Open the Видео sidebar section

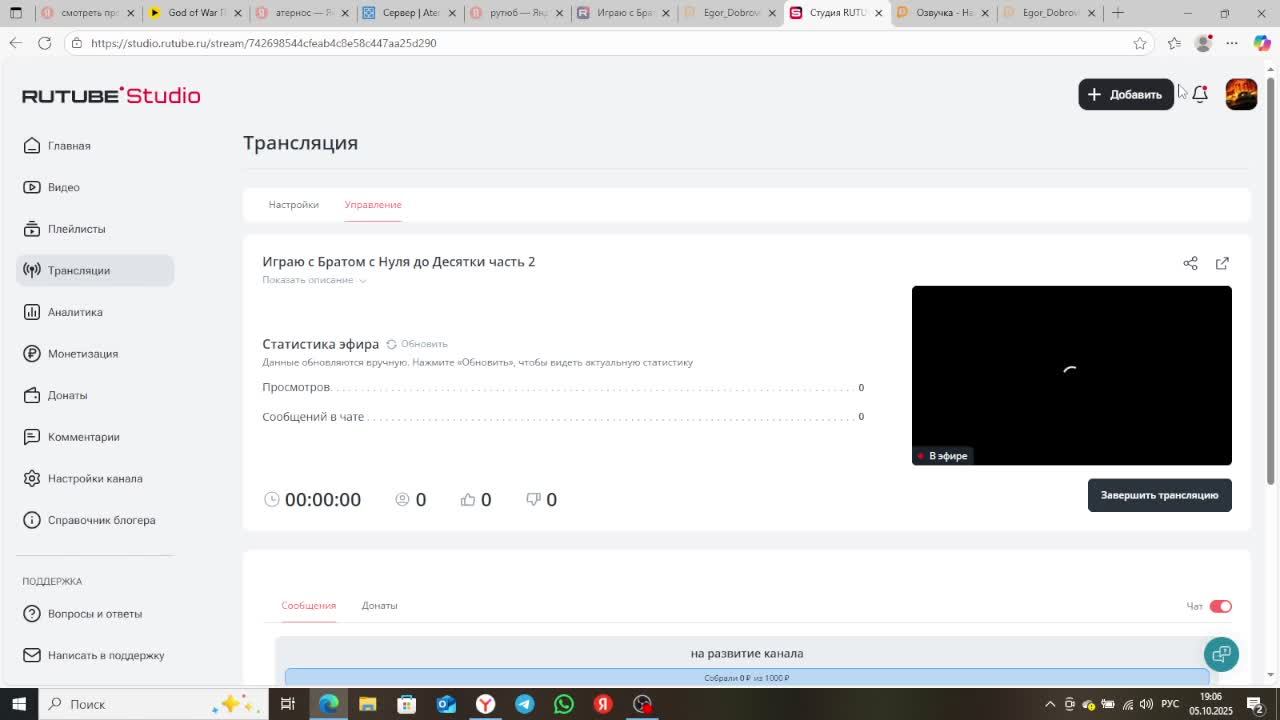[x=52, y=187]
